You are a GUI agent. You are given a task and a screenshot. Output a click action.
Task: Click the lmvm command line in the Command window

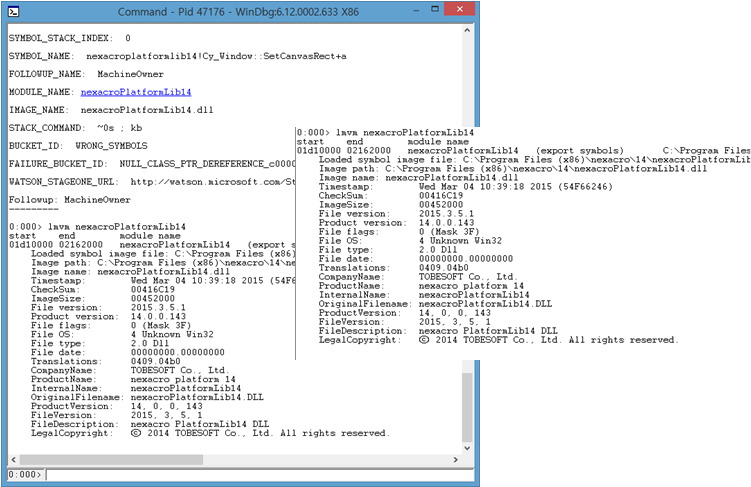click(x=97, y=227)
